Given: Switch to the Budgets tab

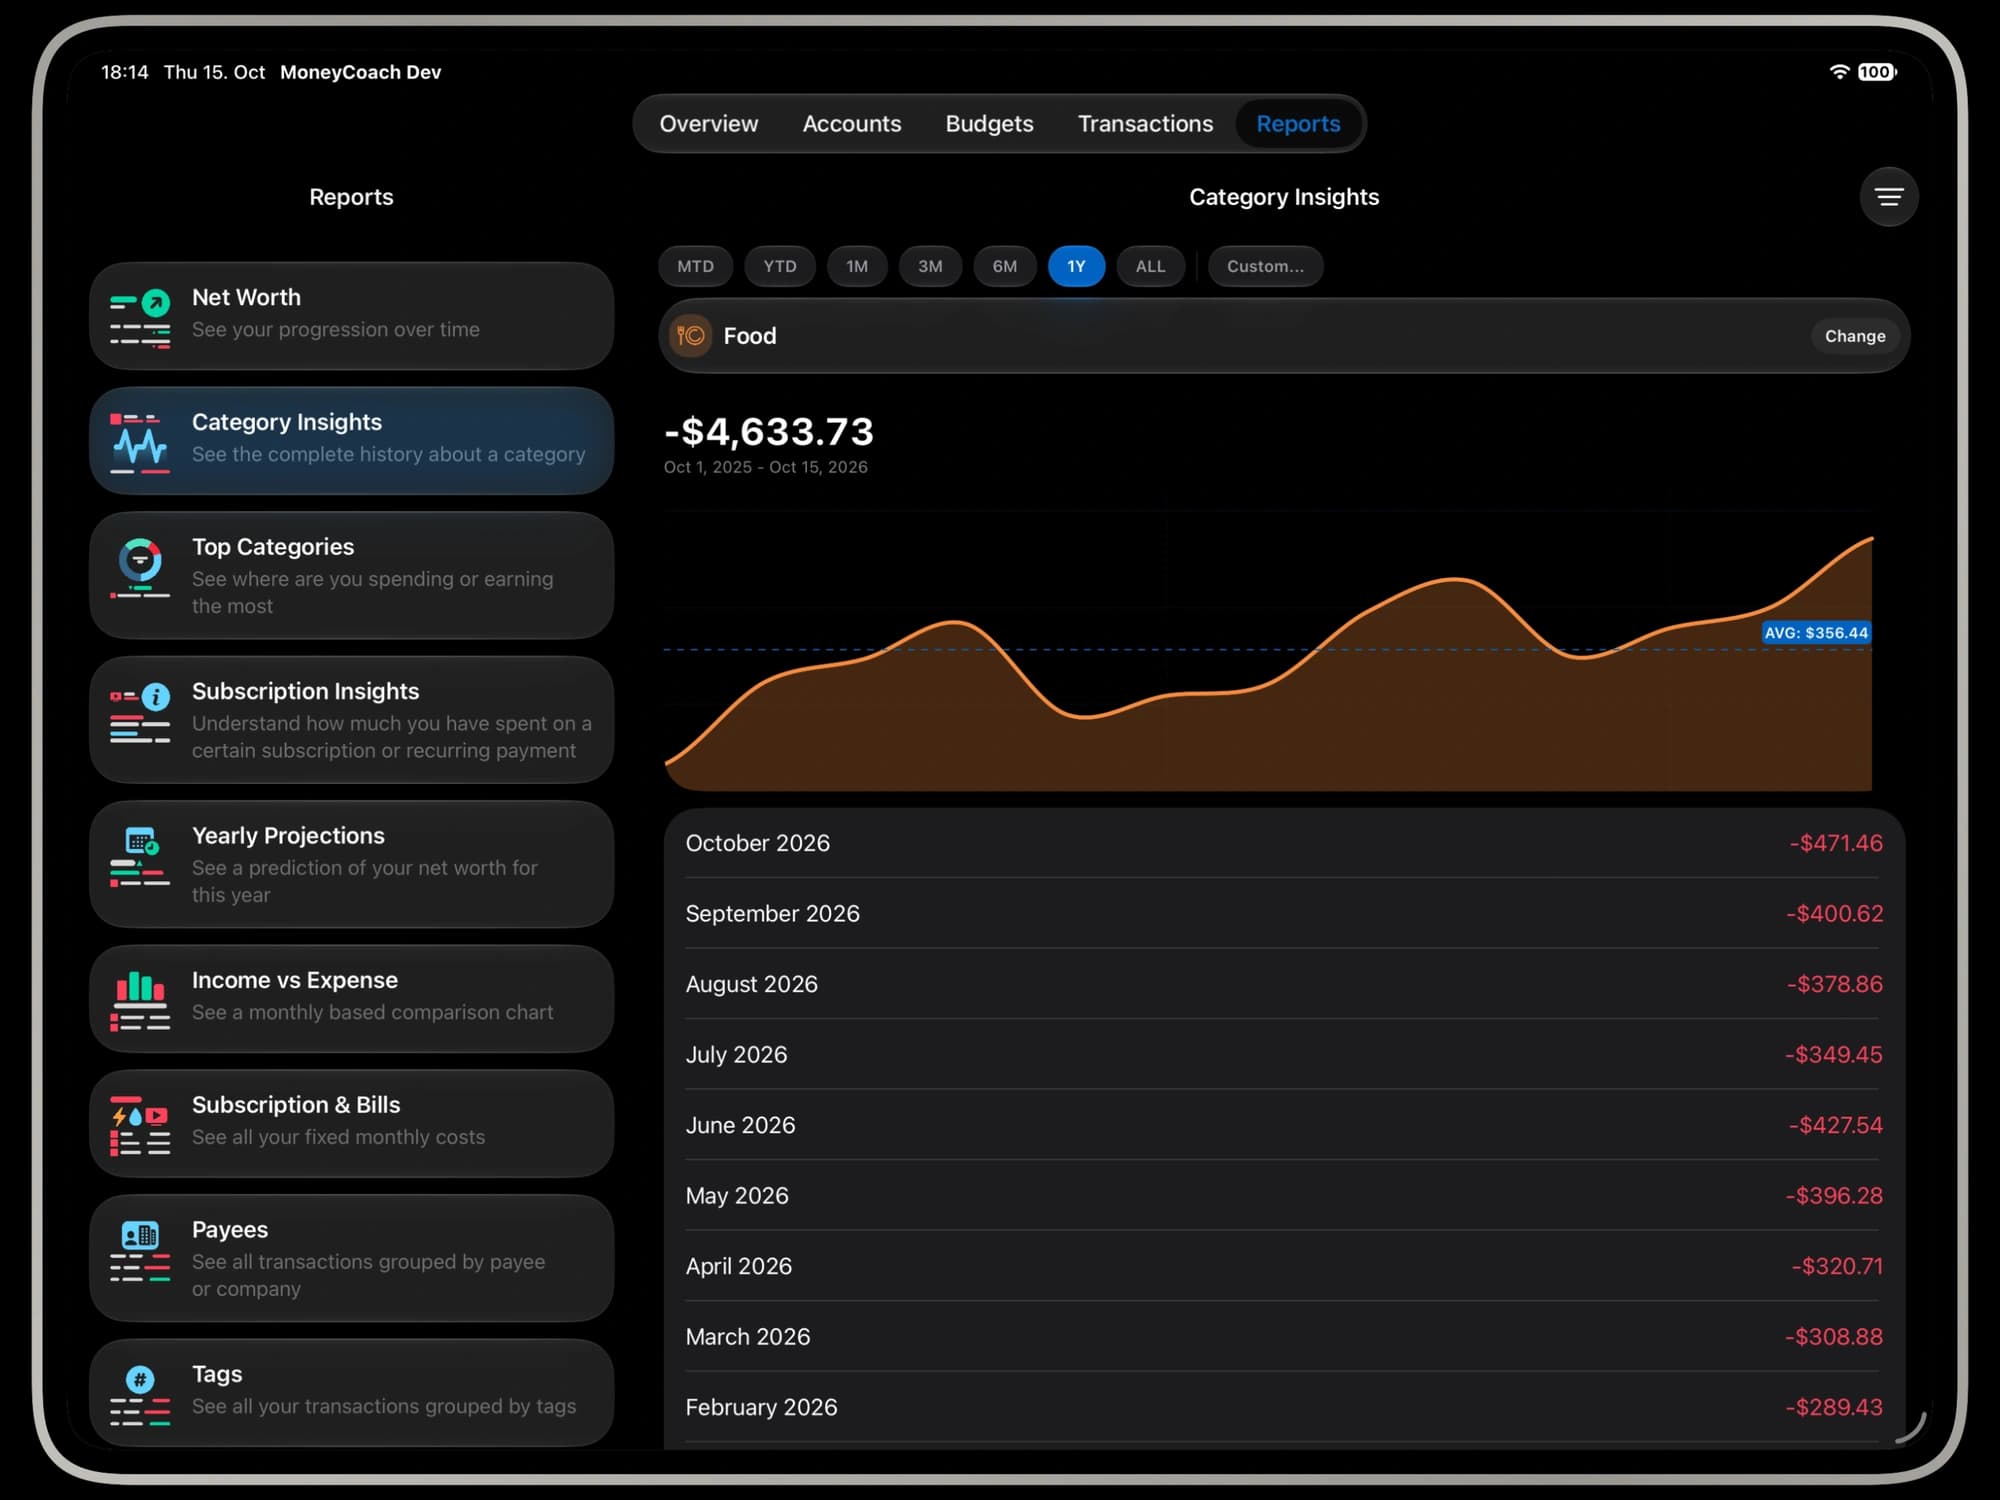Looking at the screenshot, I should (989, 124).
